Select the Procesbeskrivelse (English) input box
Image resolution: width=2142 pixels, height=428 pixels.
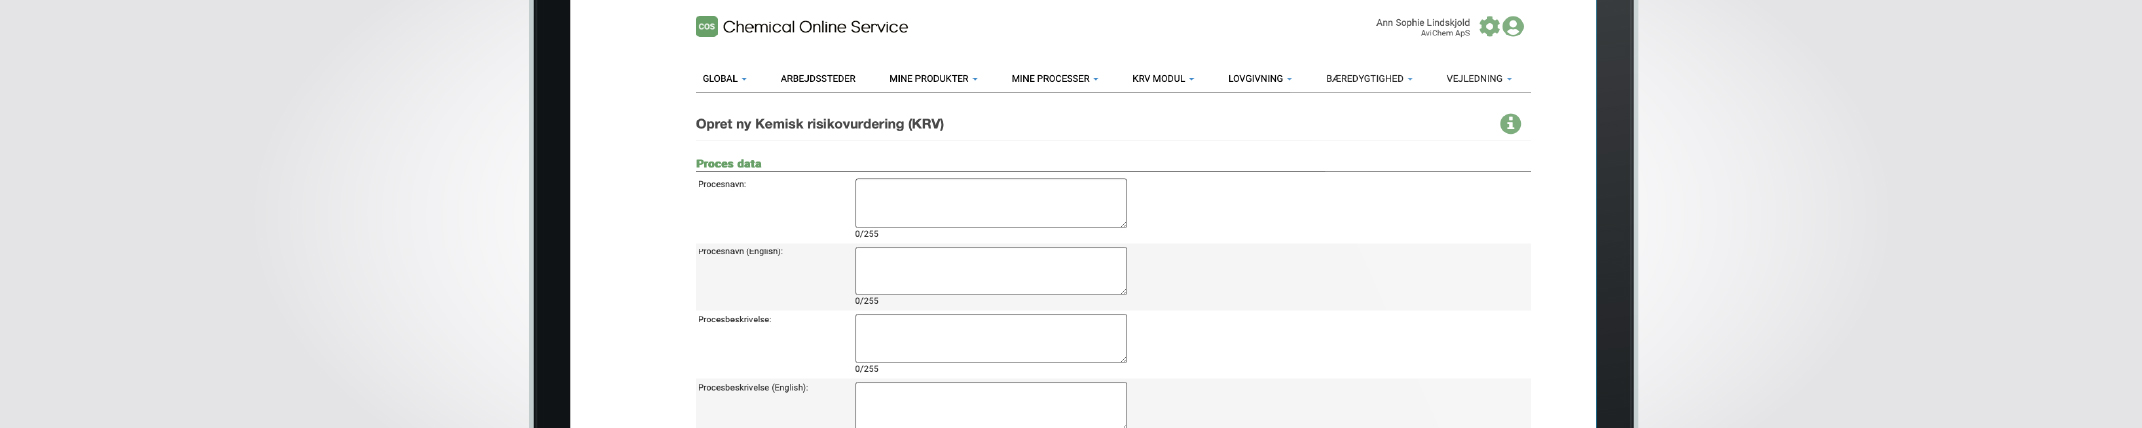point(990,405)
